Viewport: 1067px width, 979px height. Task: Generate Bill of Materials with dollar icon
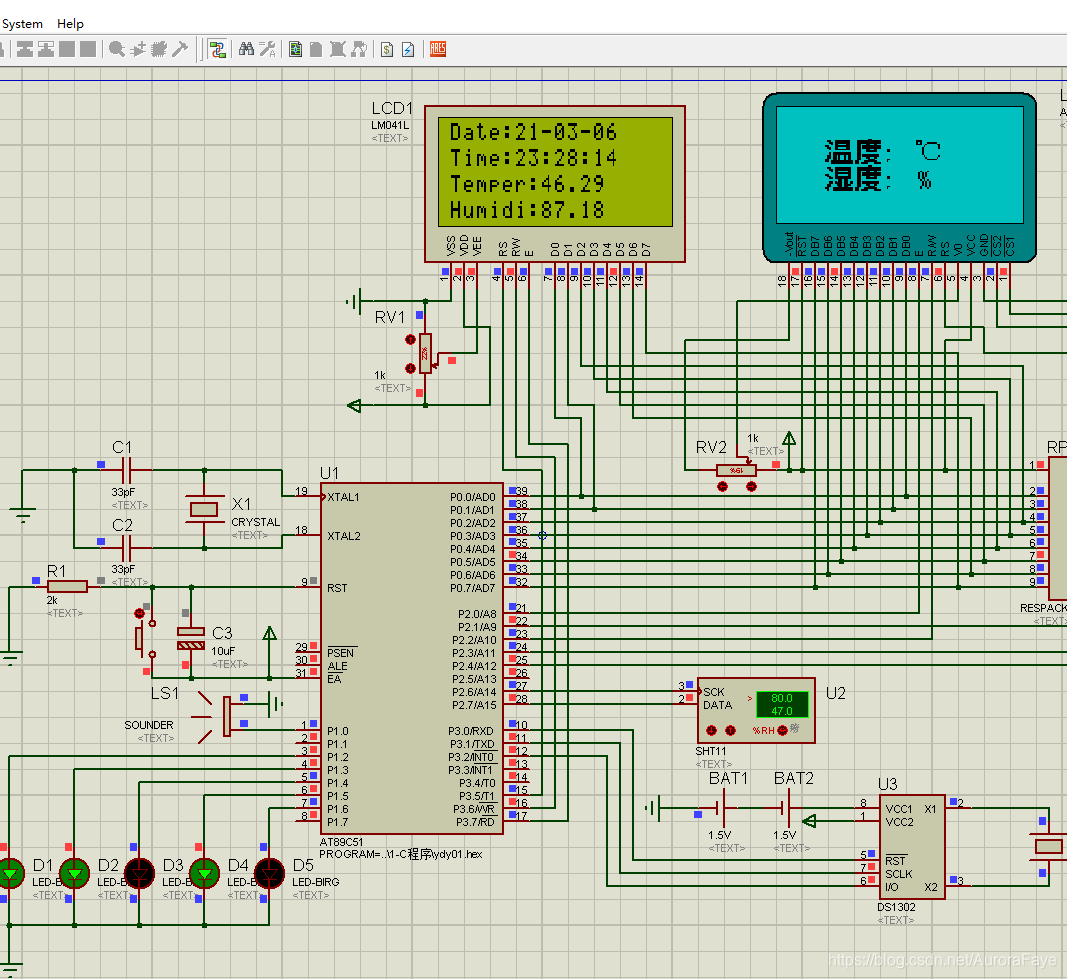pos(387,49)
